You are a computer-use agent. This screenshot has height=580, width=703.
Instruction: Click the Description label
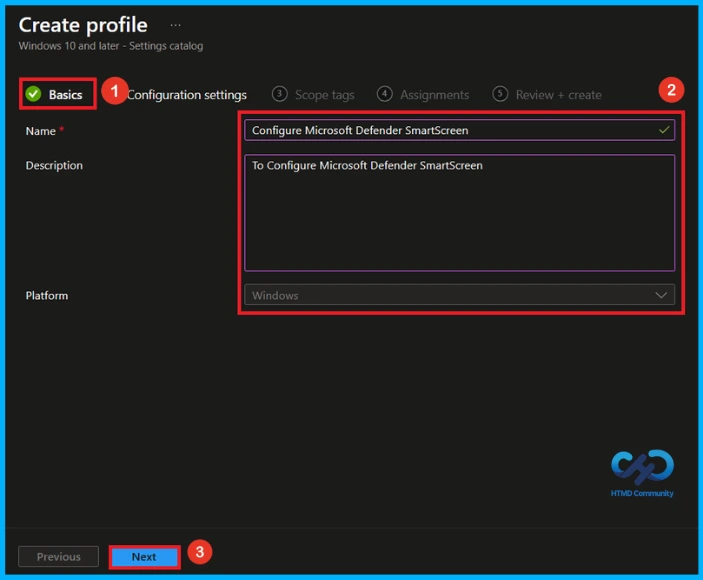tap(54, 166)
